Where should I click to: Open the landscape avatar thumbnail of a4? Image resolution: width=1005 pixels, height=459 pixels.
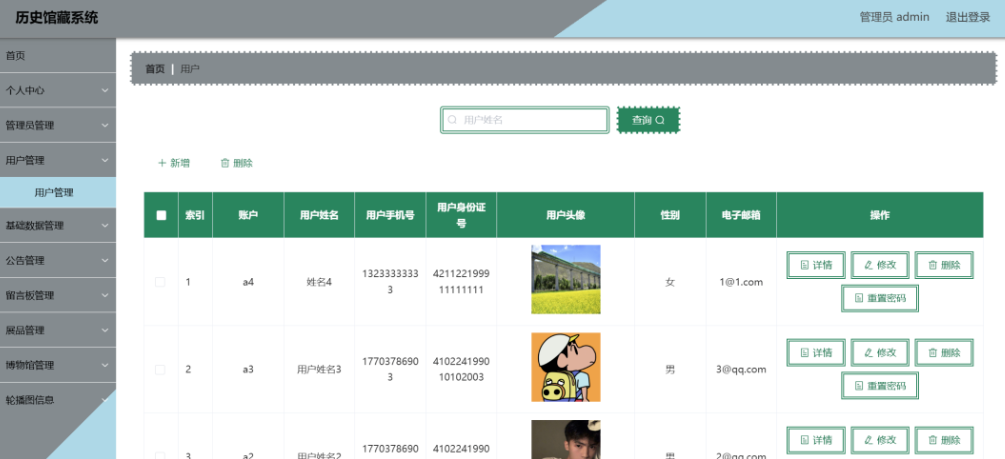pos(566,280)
